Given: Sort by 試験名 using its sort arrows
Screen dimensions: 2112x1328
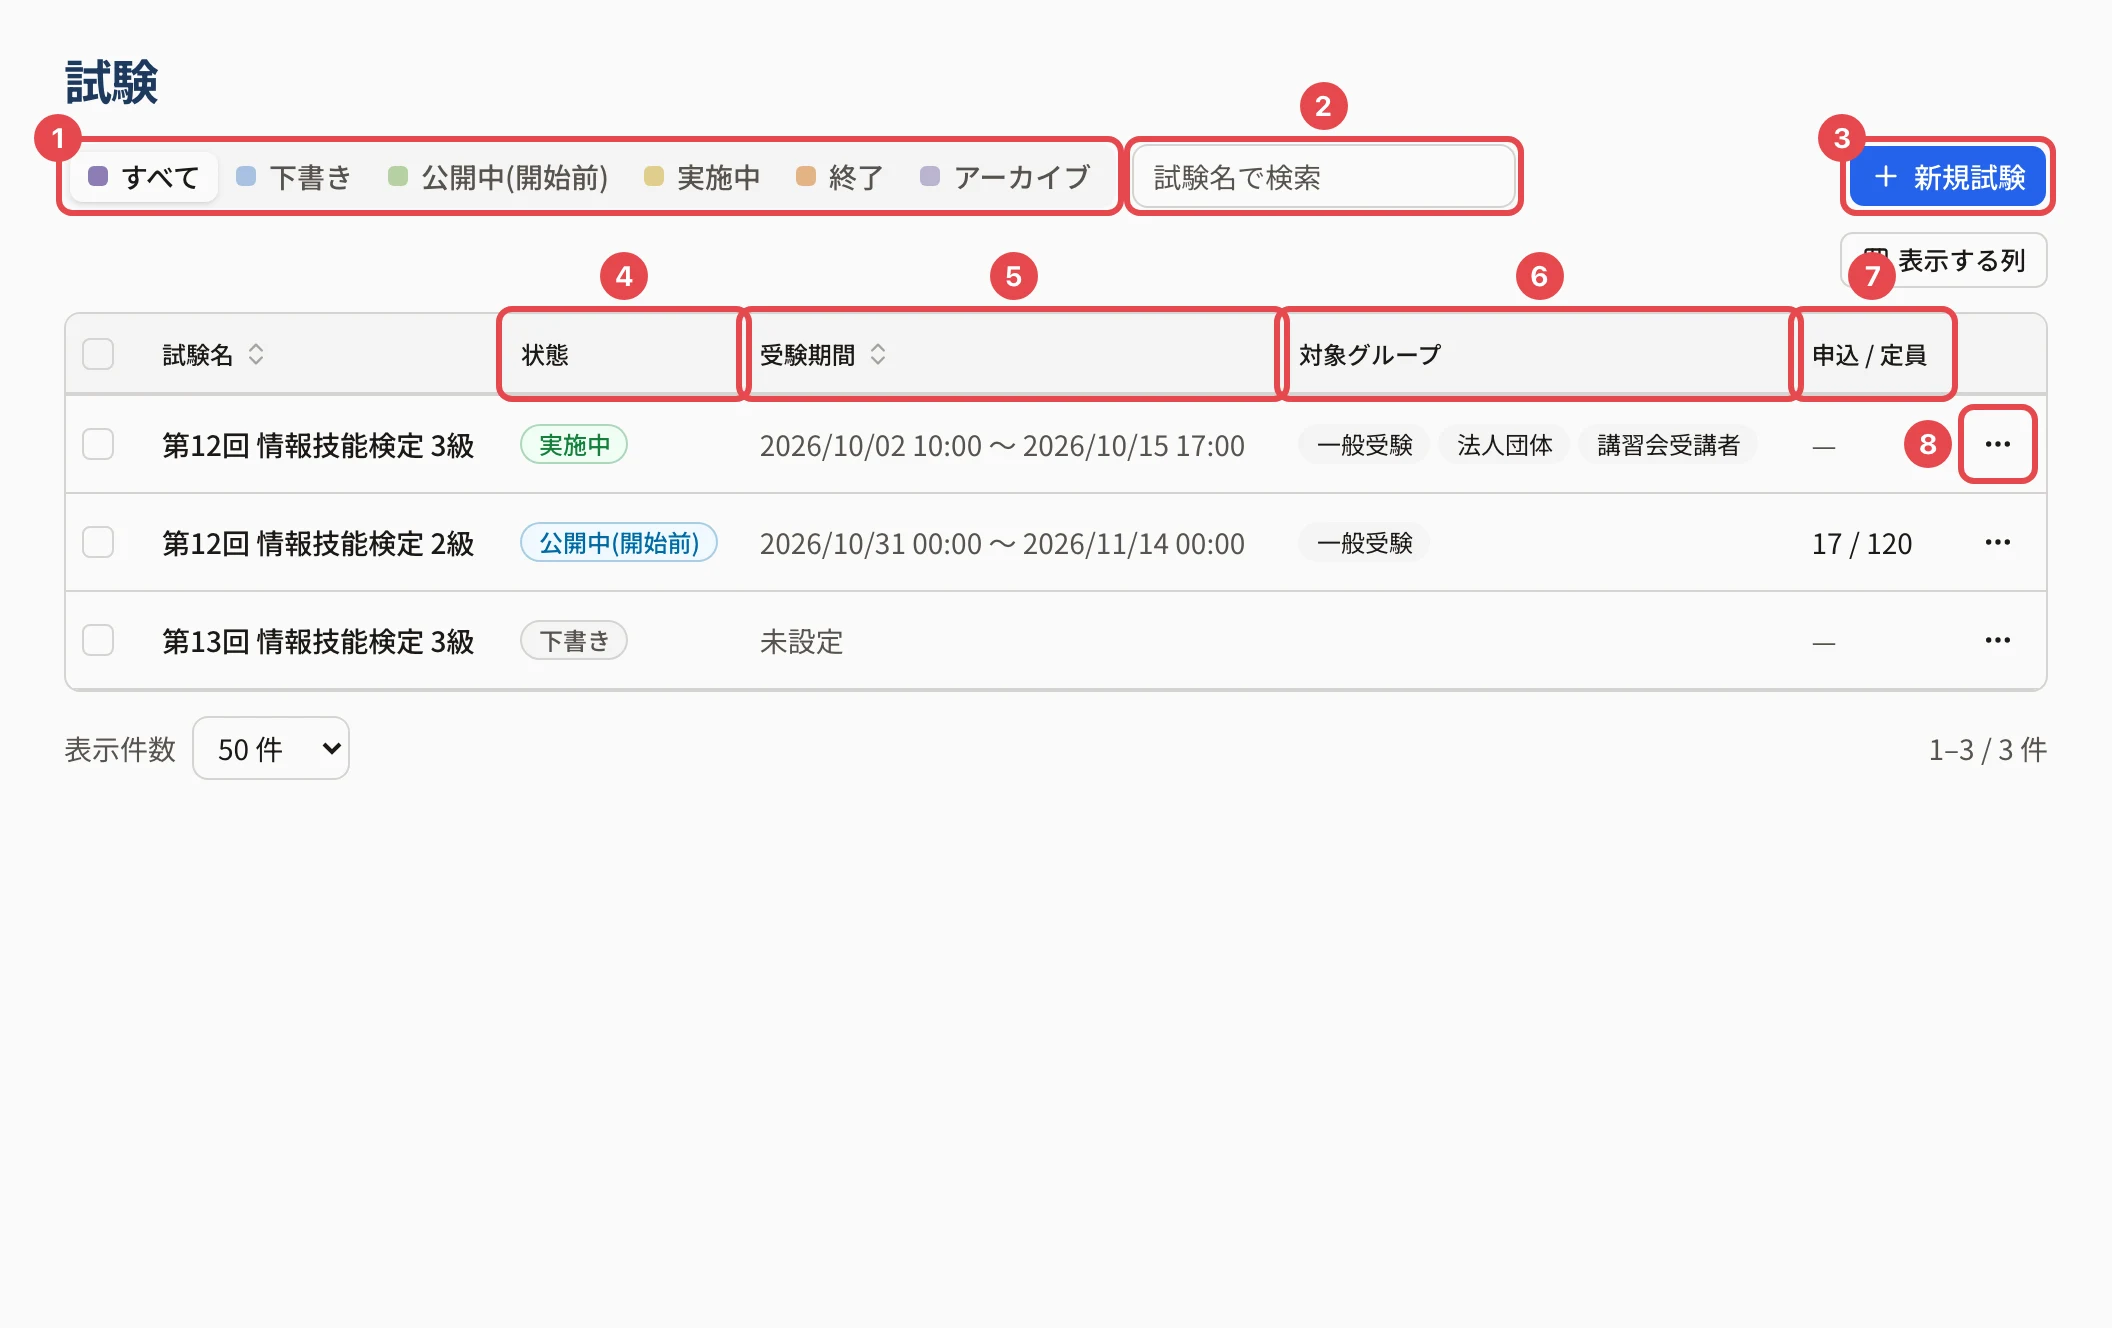Looking at the screenshot, I should [256, 354].
